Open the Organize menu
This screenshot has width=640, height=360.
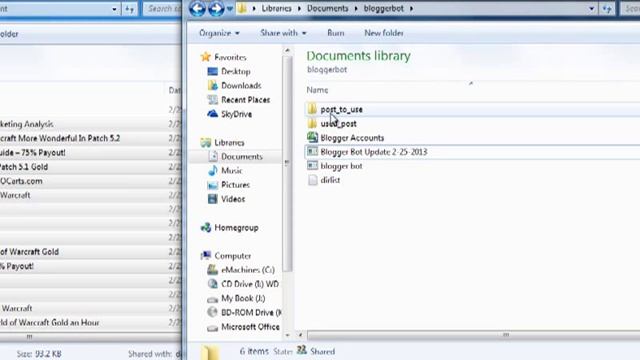click(x=219, y=33)
